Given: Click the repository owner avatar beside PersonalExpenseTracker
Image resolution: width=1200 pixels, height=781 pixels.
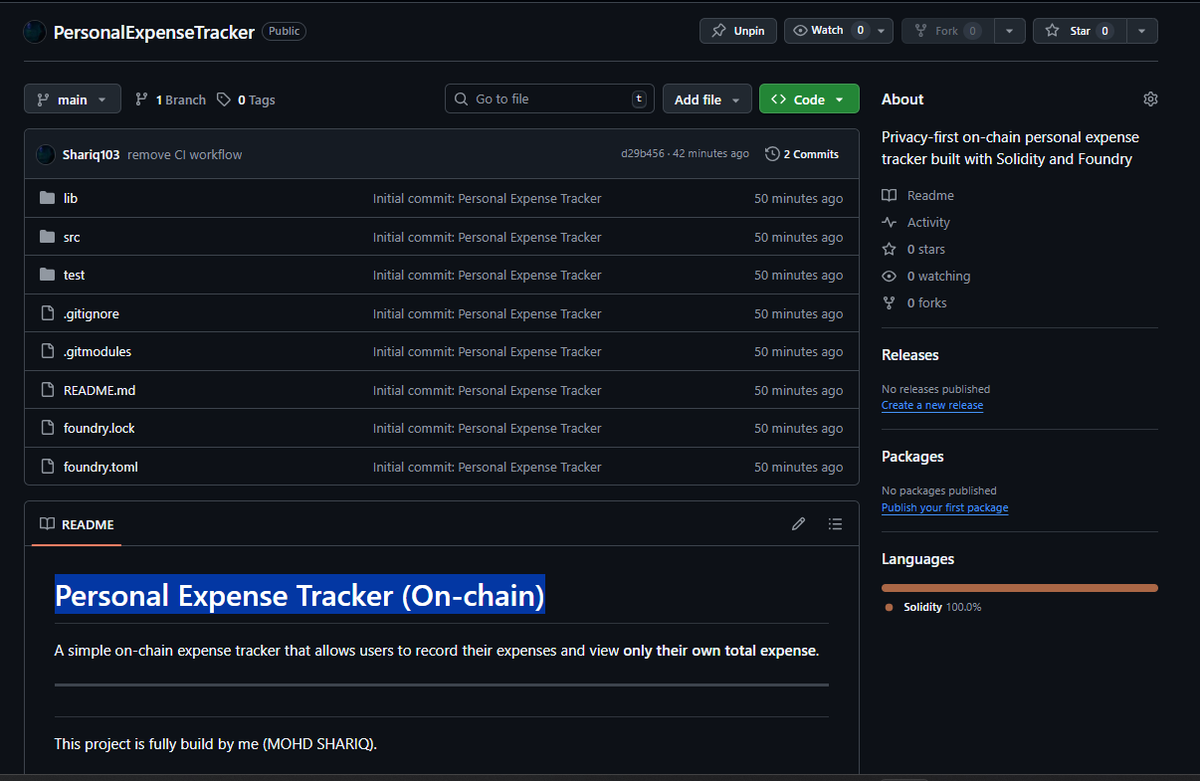Looking at the screenshot, I should pos(35,32).
